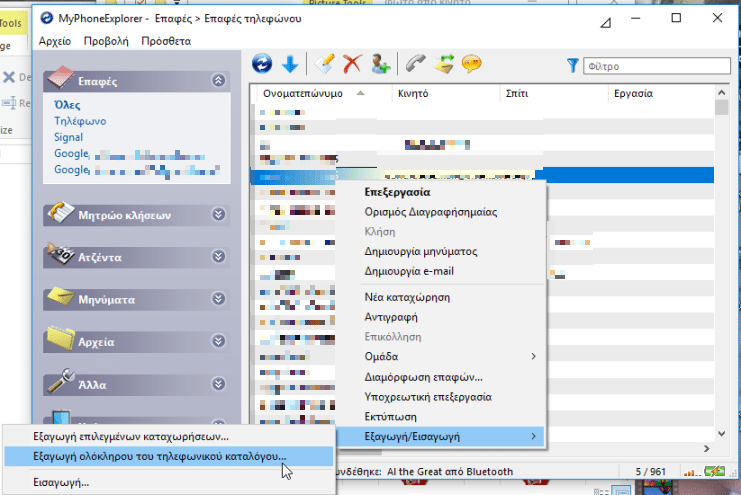The width and height of the screenshot is (741, 495).
Task: Click the Μηνύματα envelope icon
Action: [60, 296]
